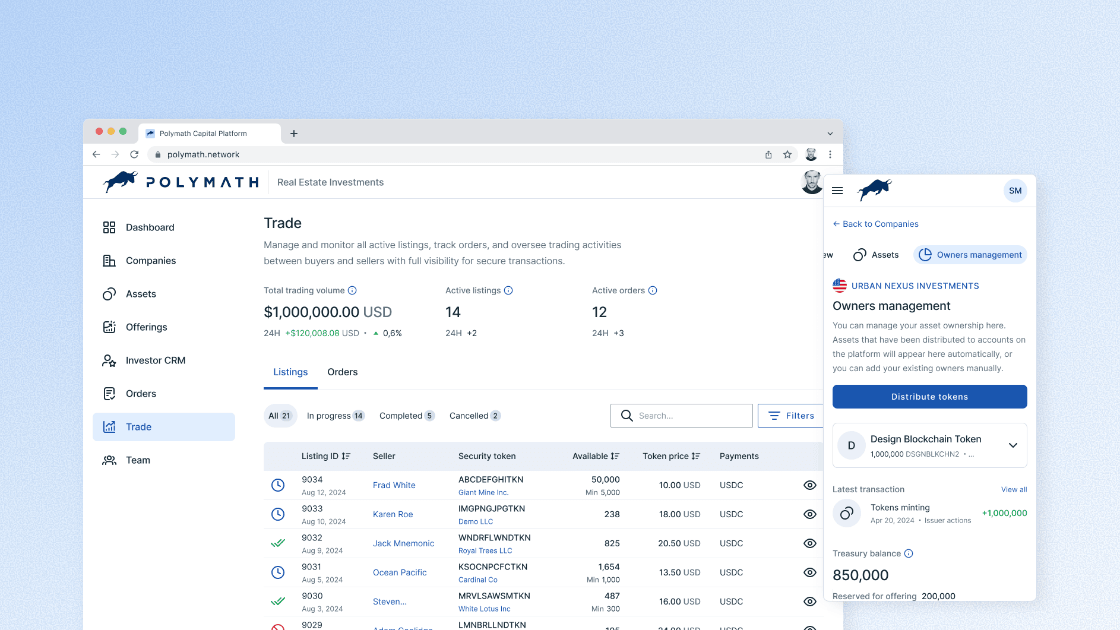Click SM avatar in mobile panel
Viewport: 1120px width, 630px height.
point(1015,191)
